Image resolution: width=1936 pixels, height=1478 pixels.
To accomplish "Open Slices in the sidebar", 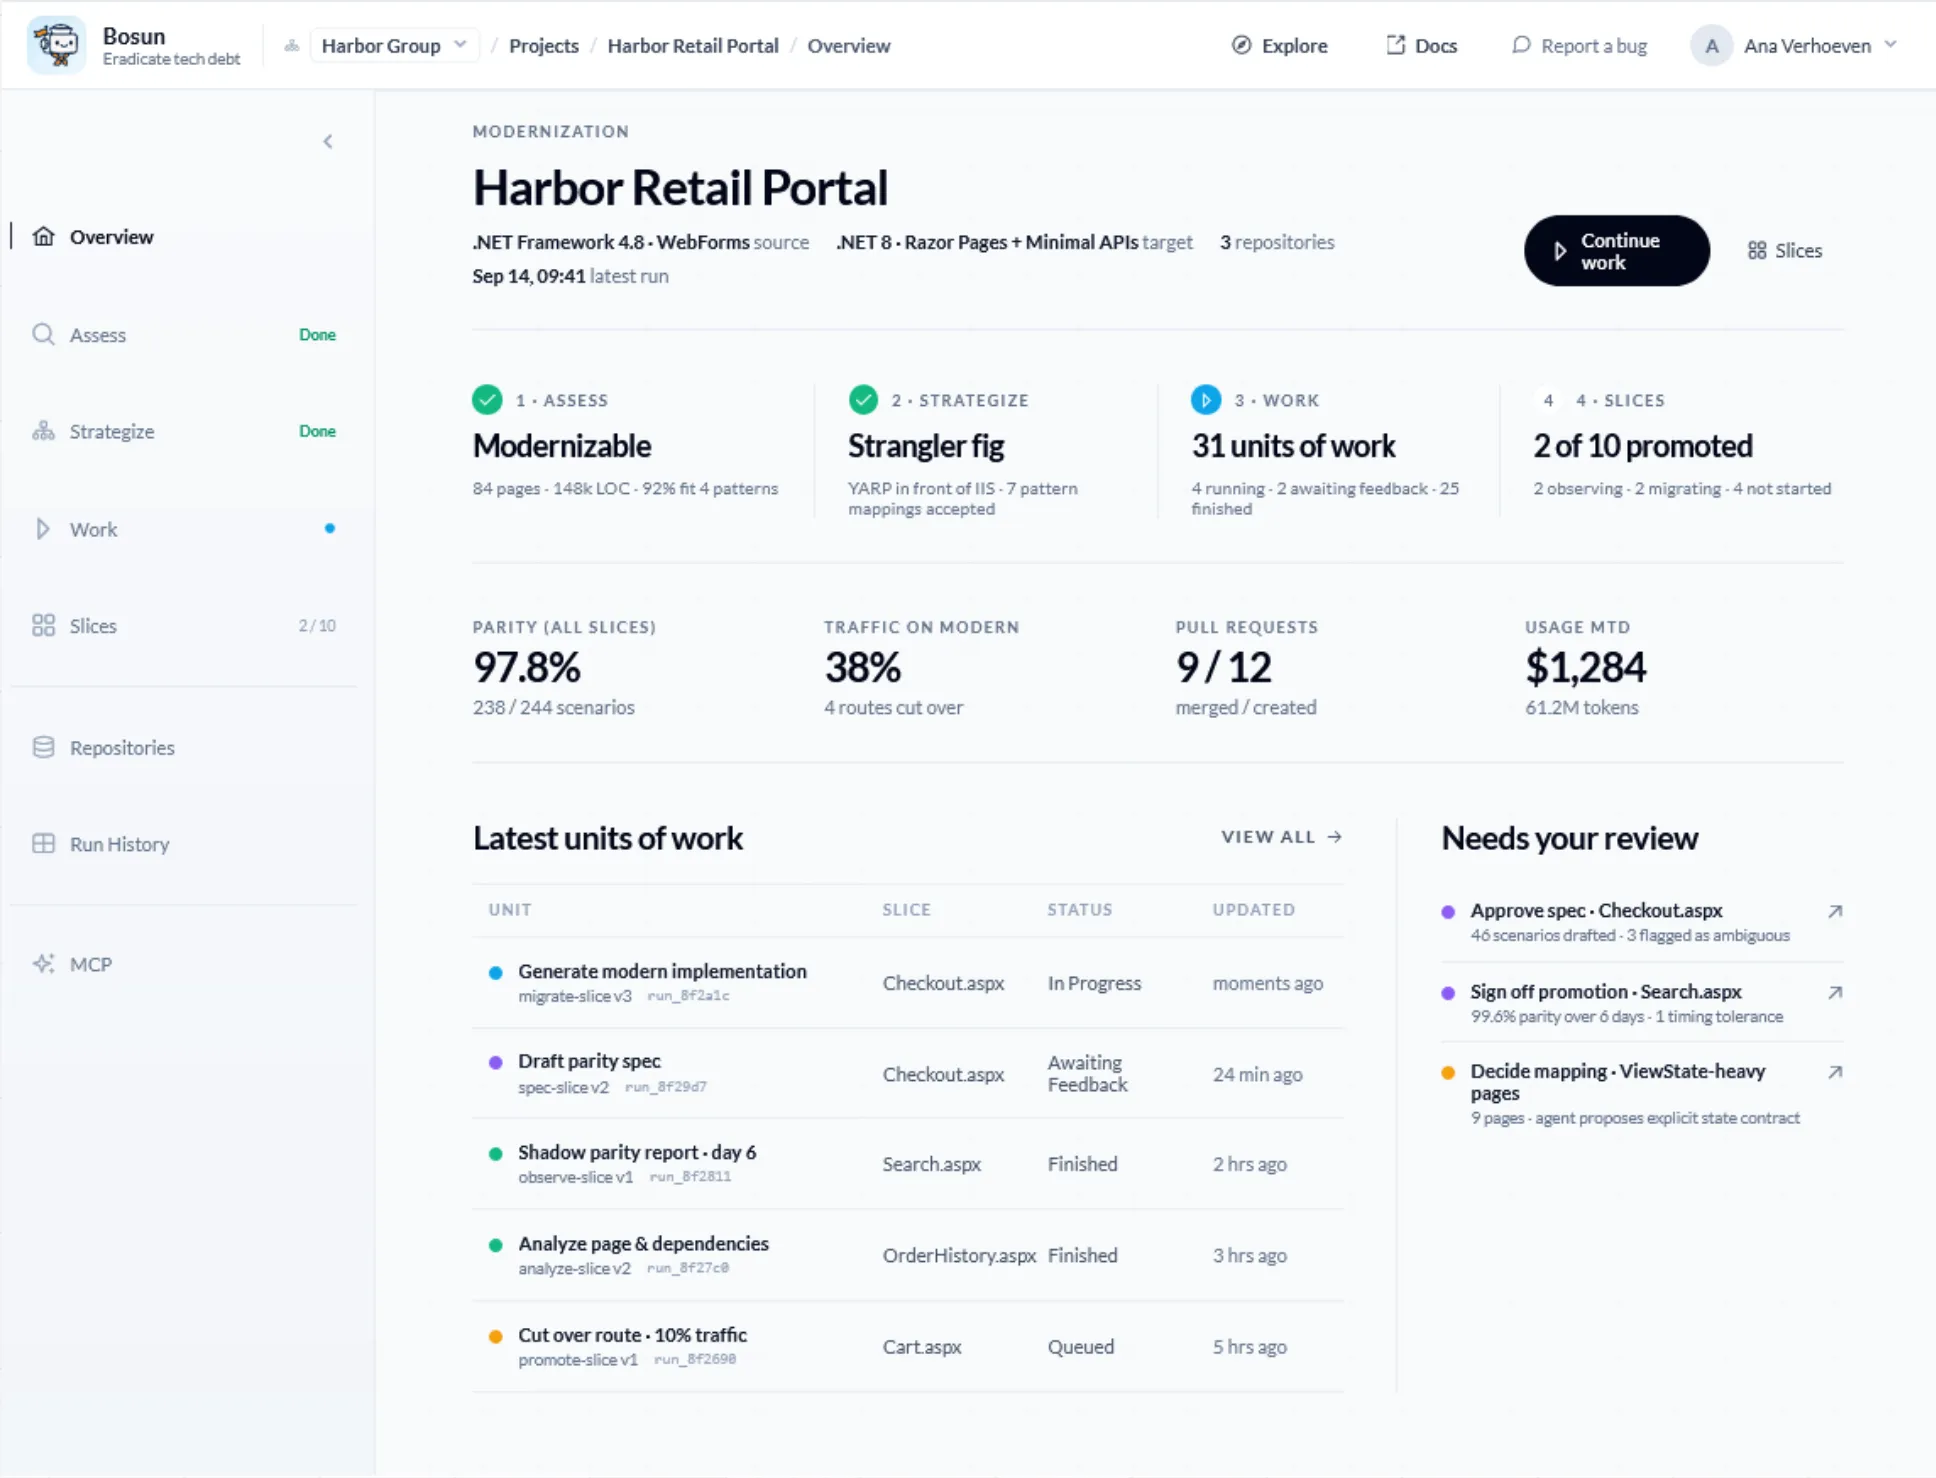I will [x=184, y=626].
